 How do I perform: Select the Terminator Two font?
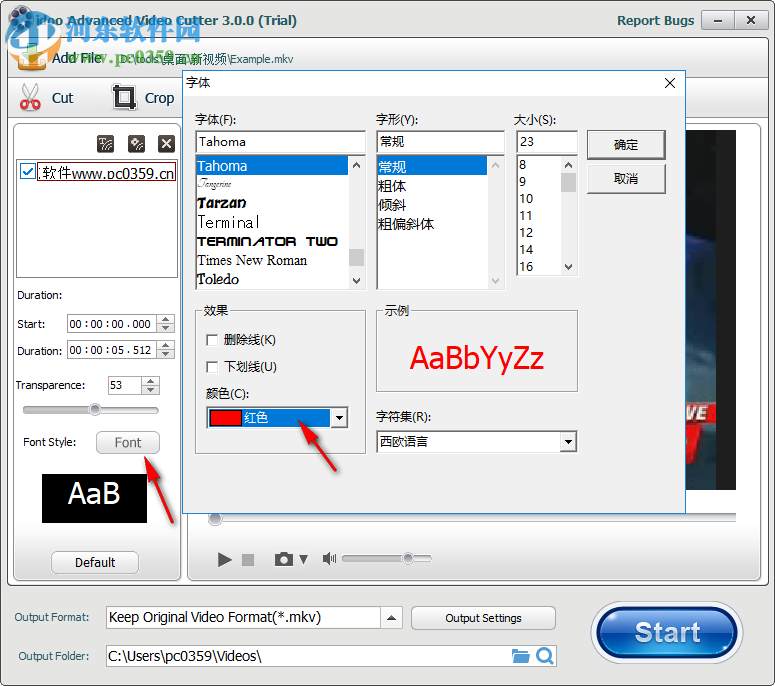(x=272, y=241)
